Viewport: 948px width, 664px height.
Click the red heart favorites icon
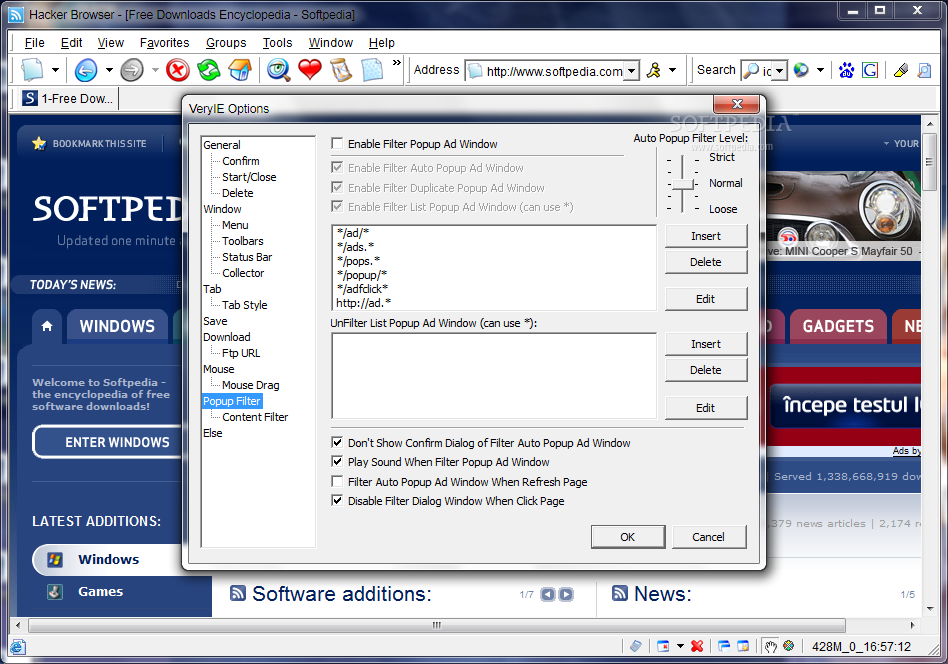coord(310,70)
